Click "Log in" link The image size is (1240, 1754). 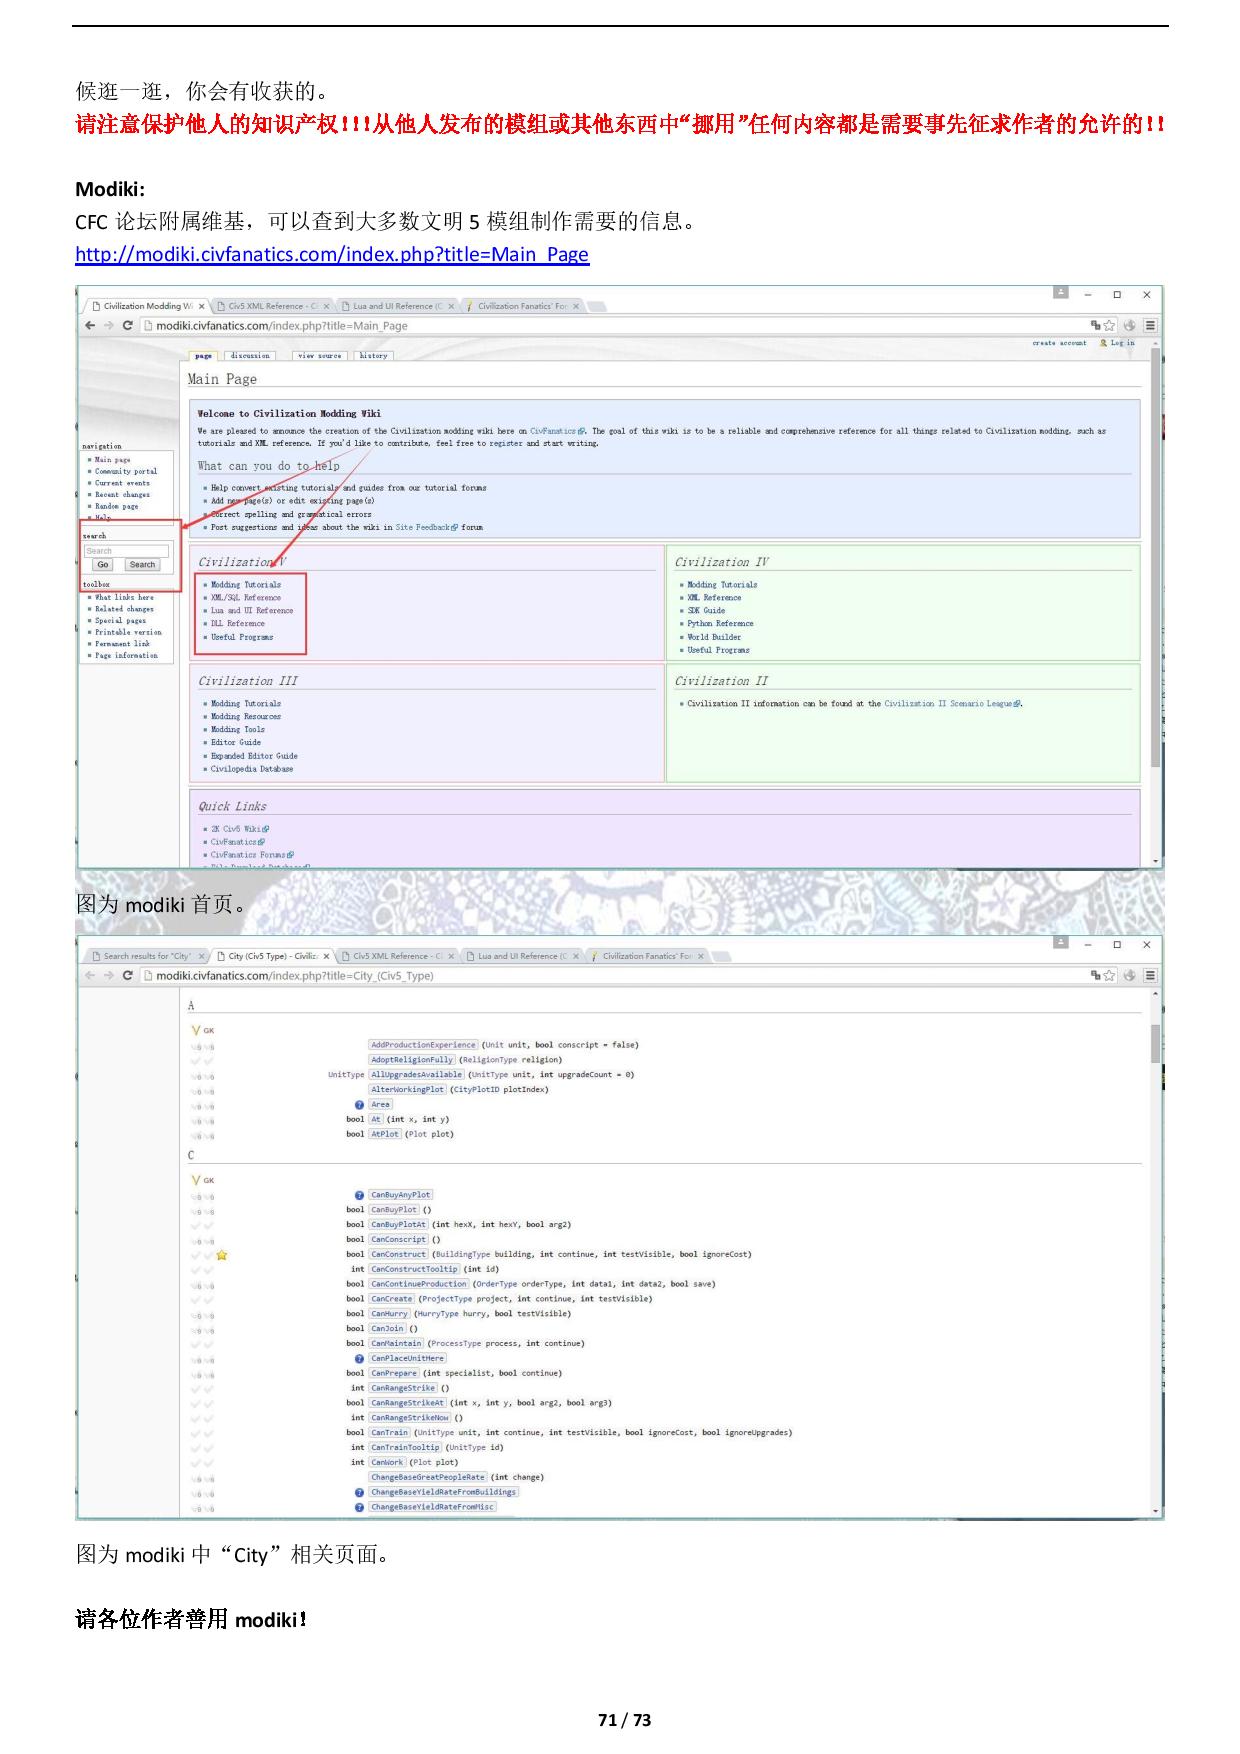[x=1122, y=343]
